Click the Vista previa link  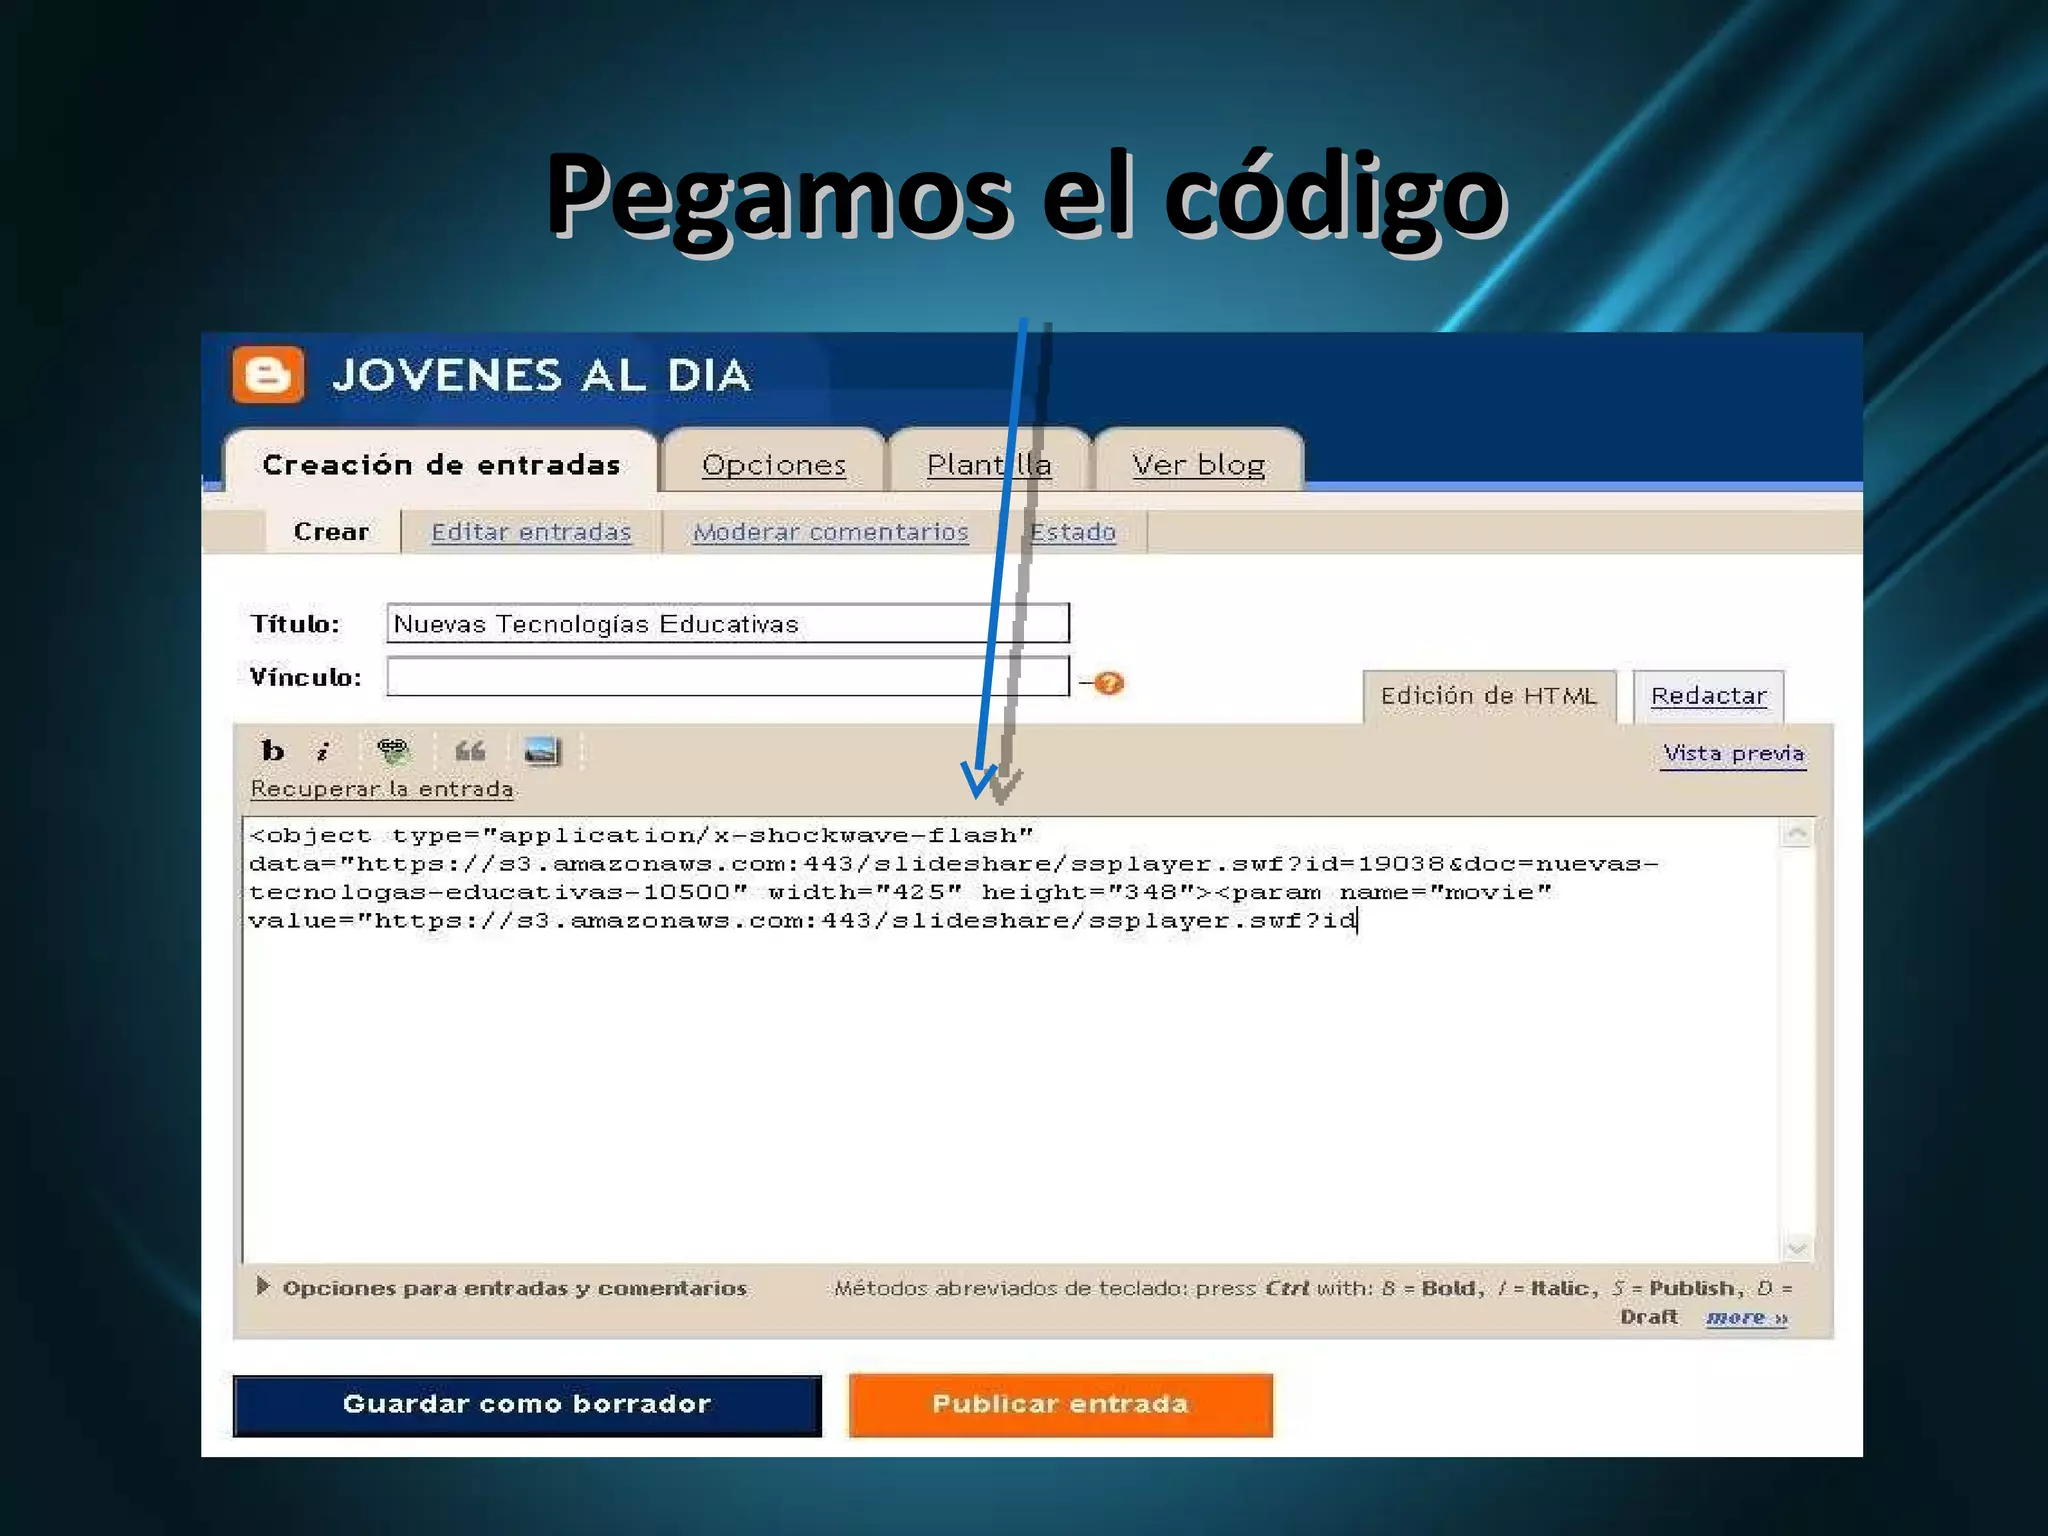coord(1734,753)
